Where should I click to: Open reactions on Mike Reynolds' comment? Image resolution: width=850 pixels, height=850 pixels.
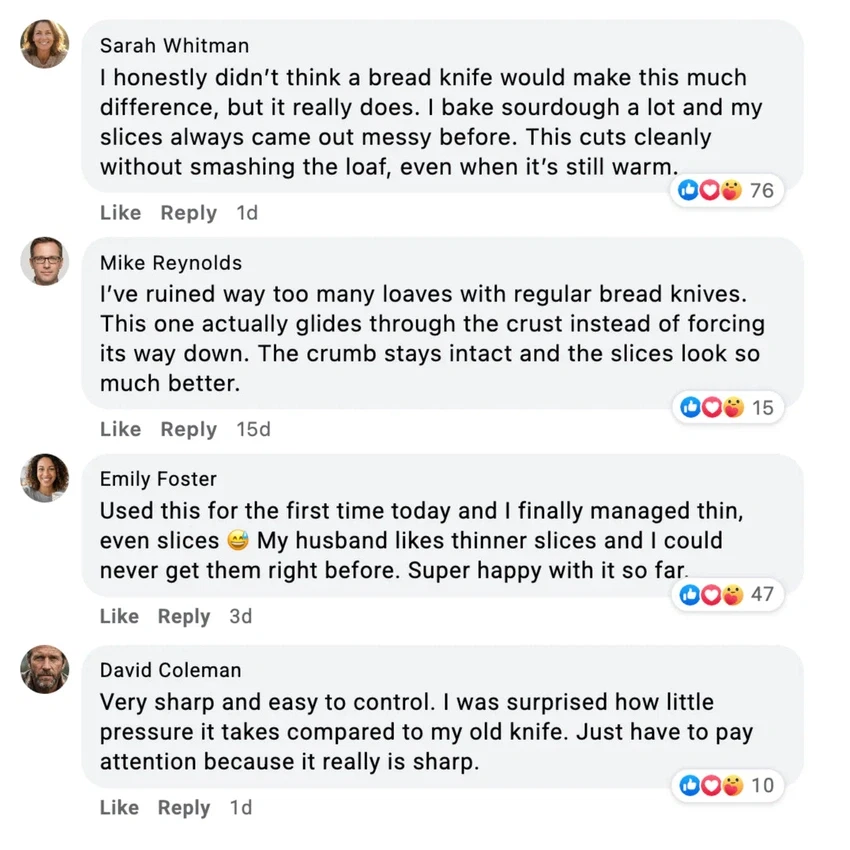pyautogui.click(x=727, y=407)
